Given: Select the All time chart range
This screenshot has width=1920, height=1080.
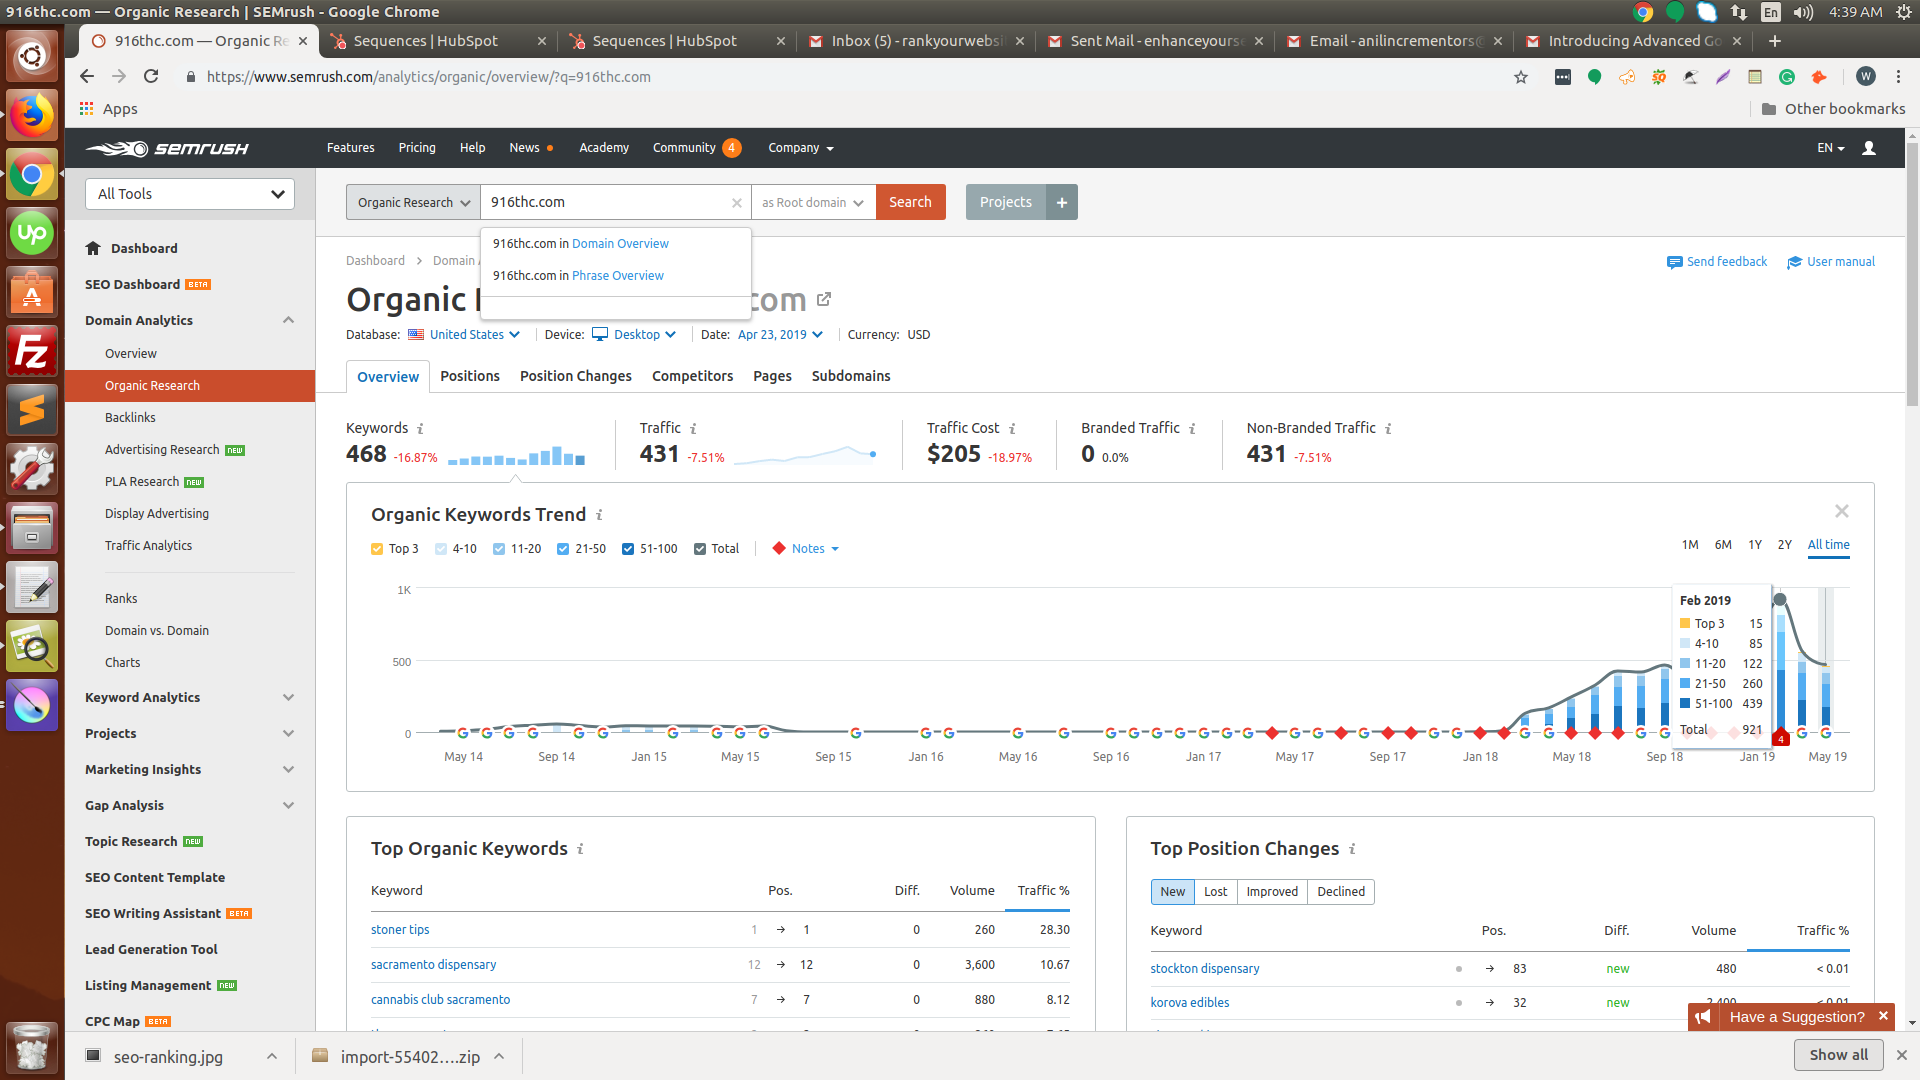Looking at the screenshot, I should (x=1828, y=545).
